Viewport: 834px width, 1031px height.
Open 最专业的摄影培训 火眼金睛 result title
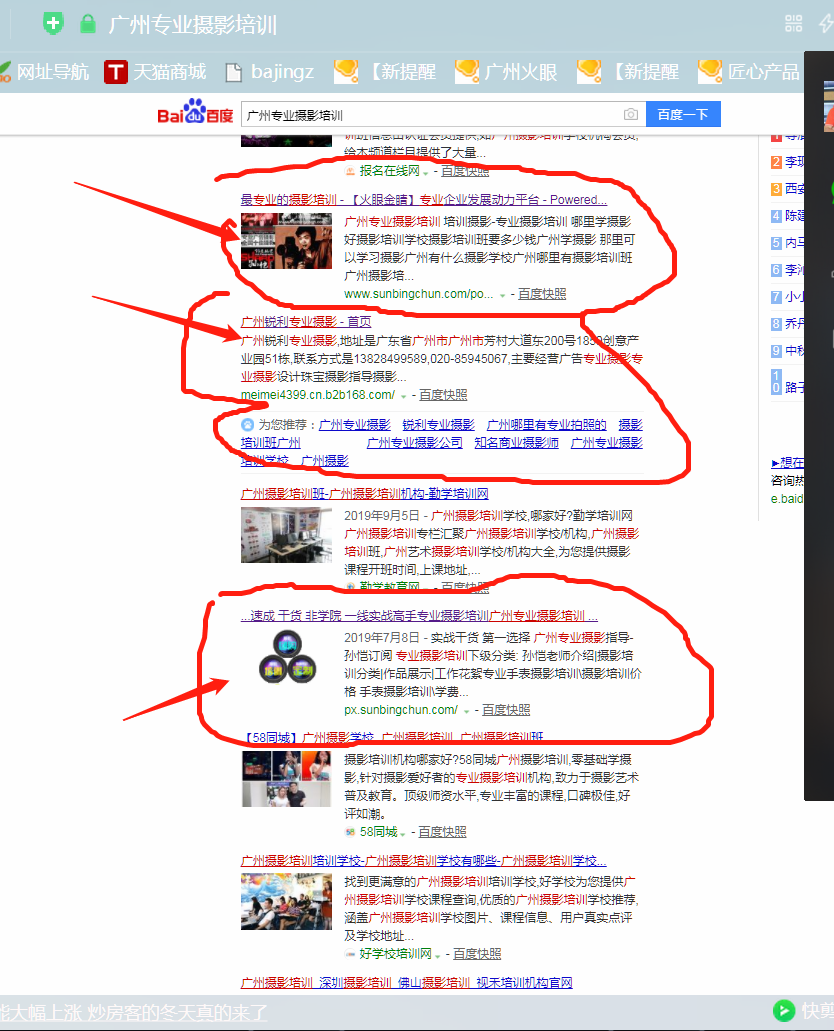point(424,199)
